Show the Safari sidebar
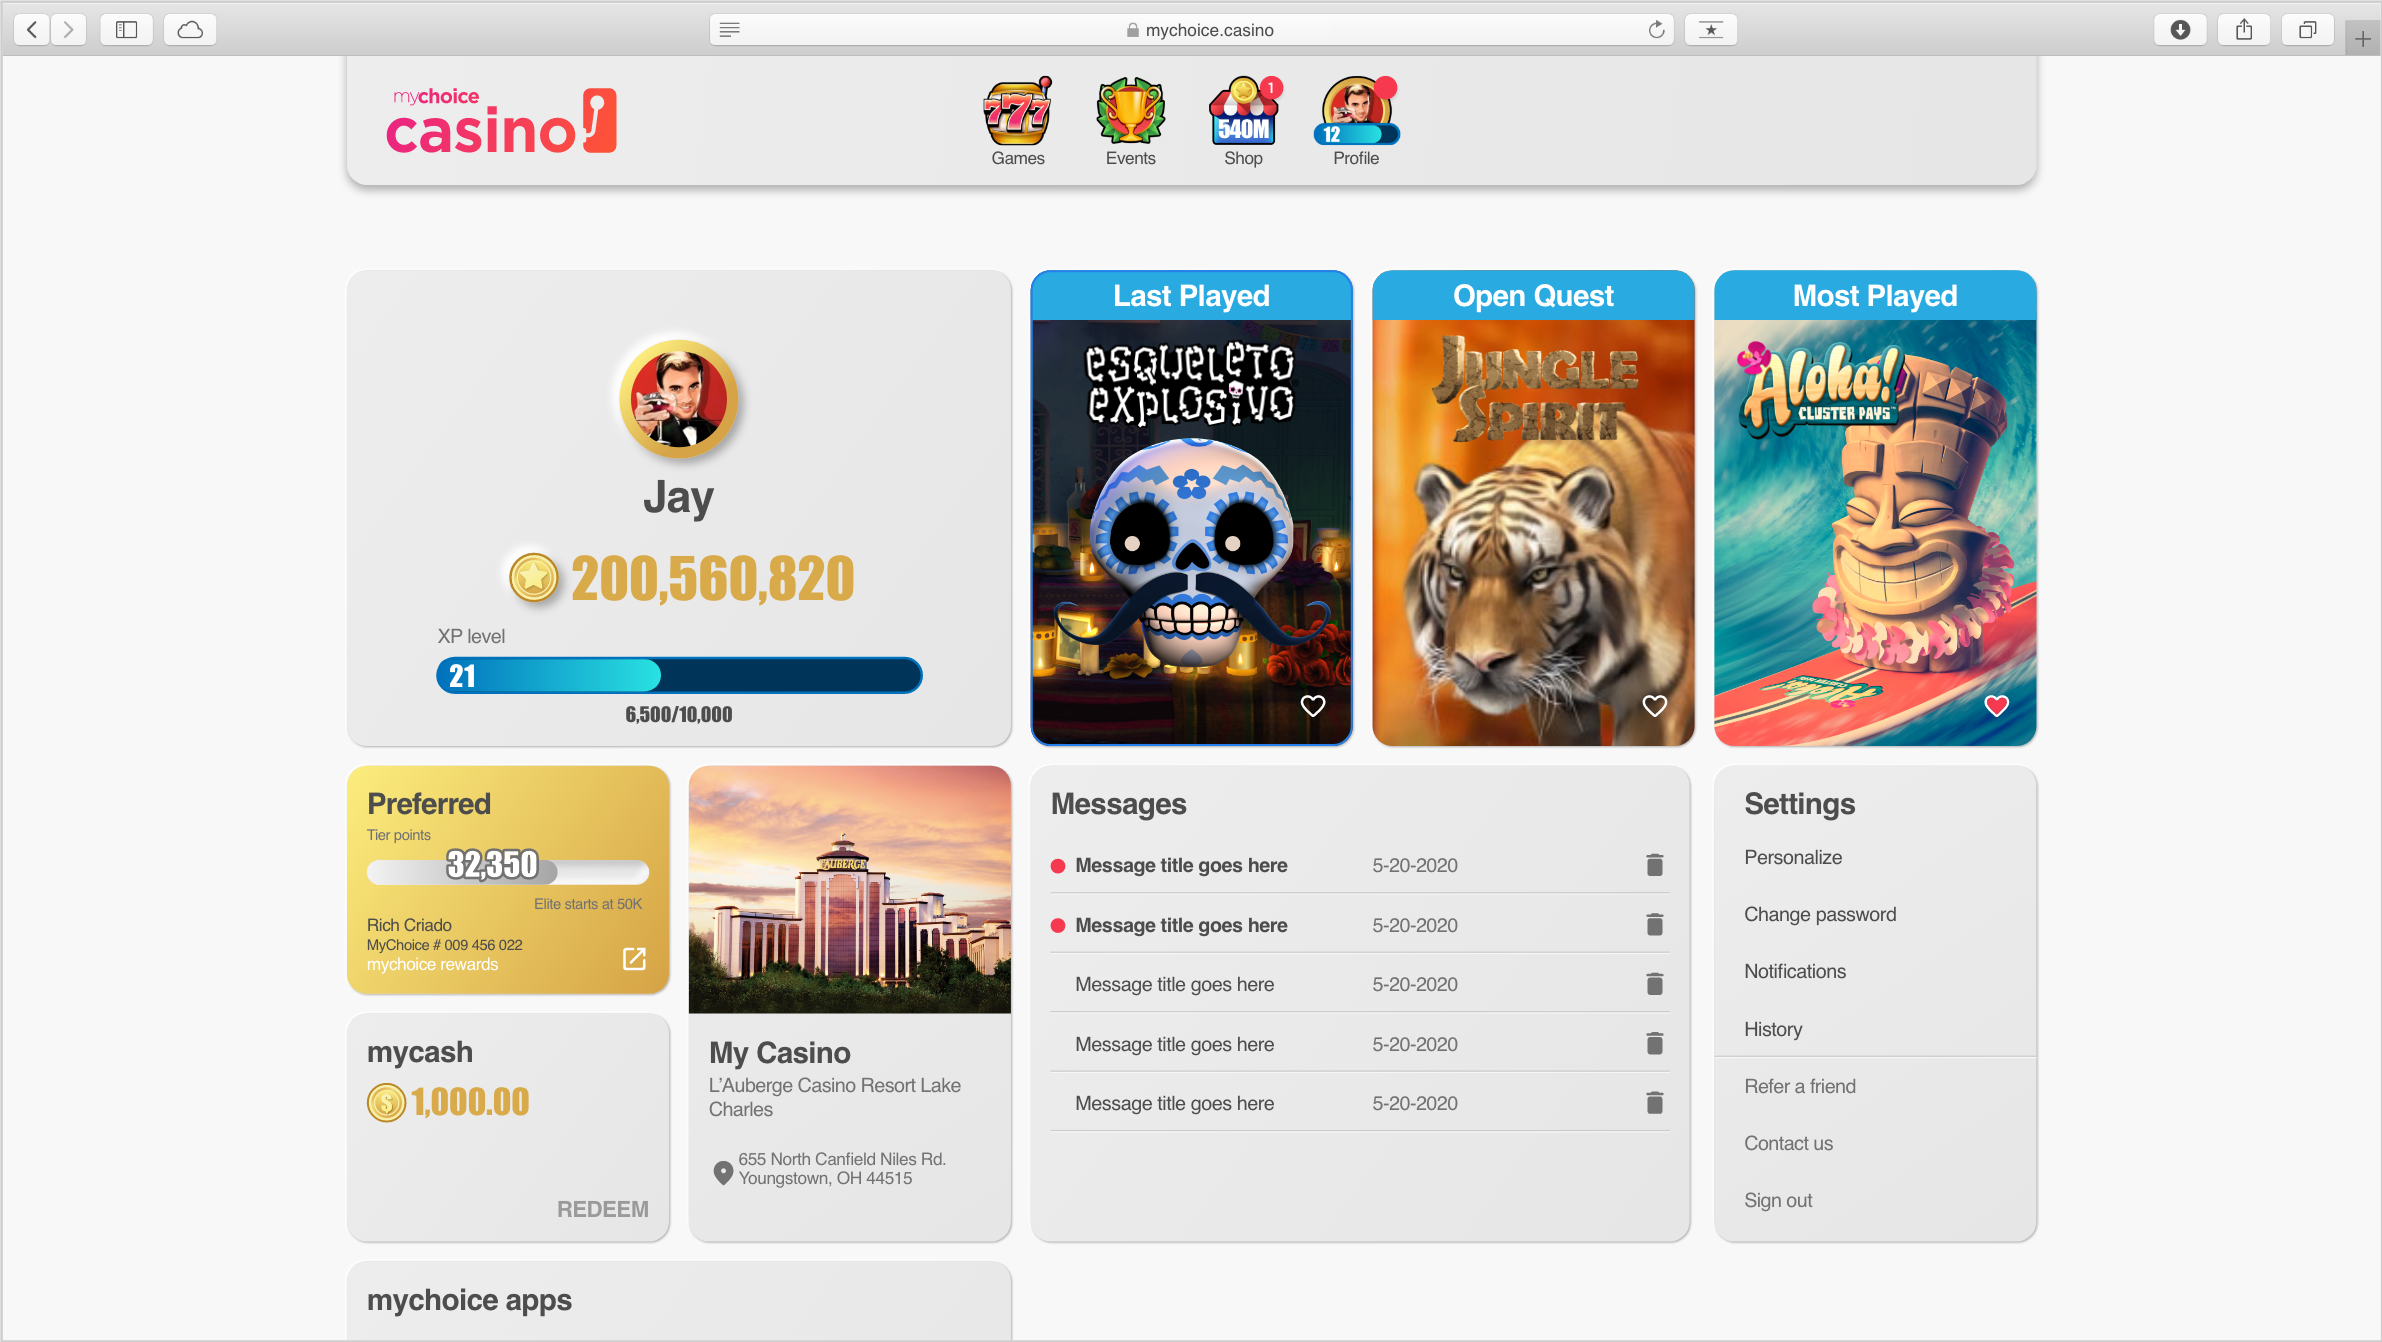 point(126,30)
